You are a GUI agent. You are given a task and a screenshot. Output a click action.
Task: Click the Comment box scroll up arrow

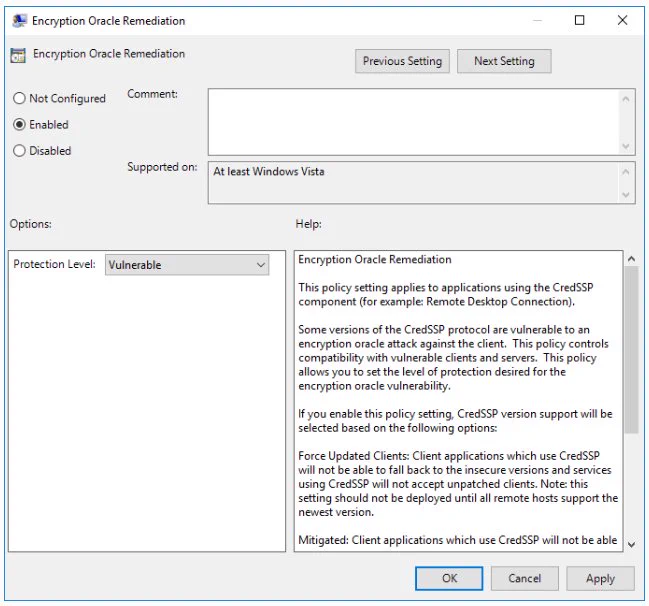[626, 99]
